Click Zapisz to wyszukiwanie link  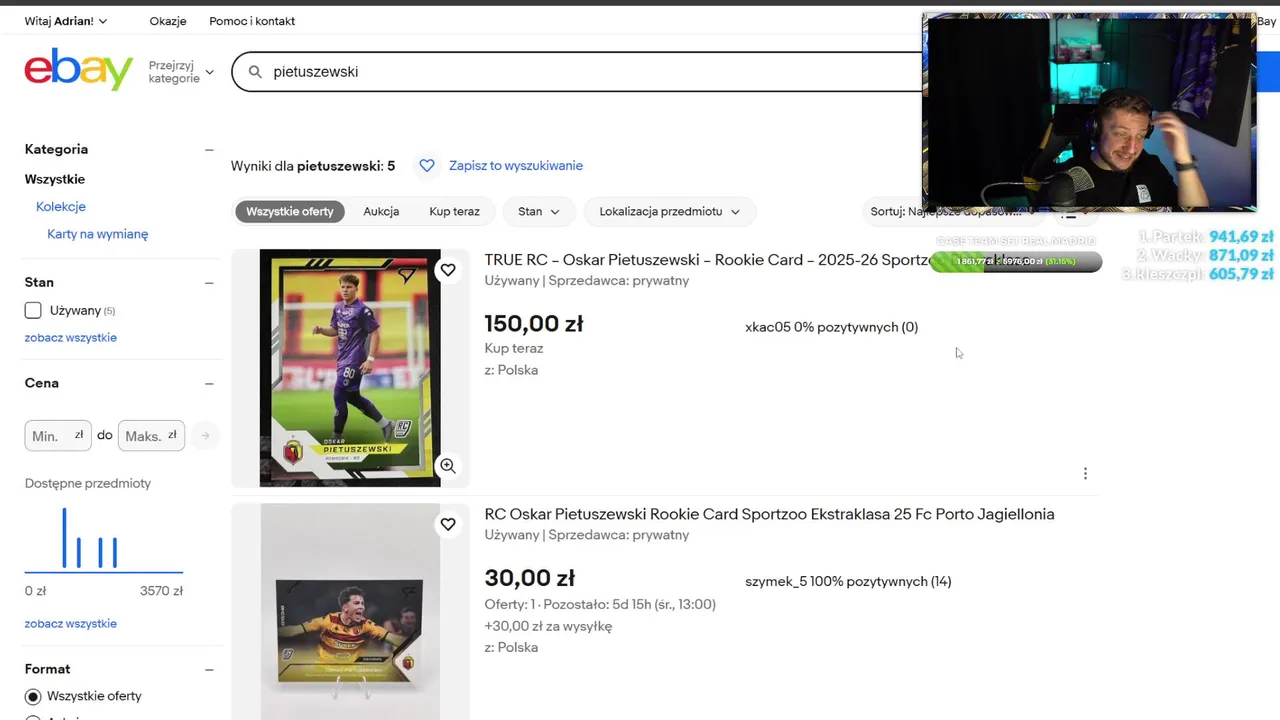click(x=516, y=166)
